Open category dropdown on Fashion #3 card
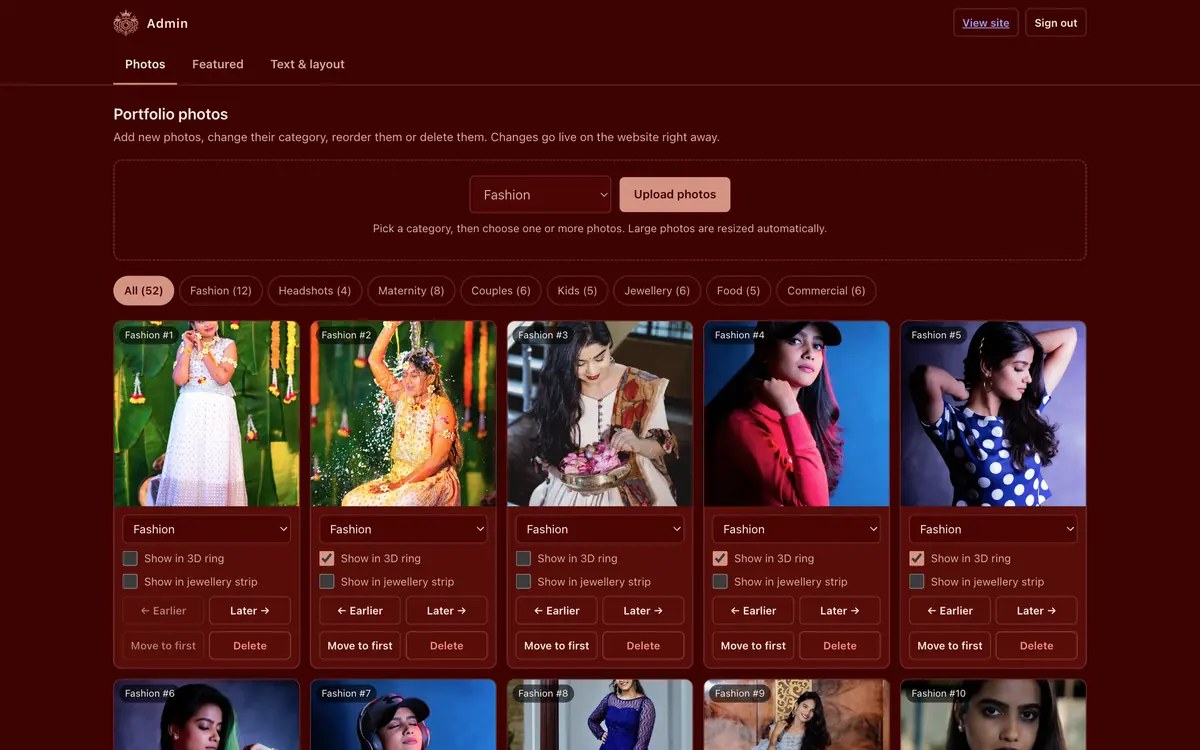This screenshot has width=1200, height=750. point(600,529)
